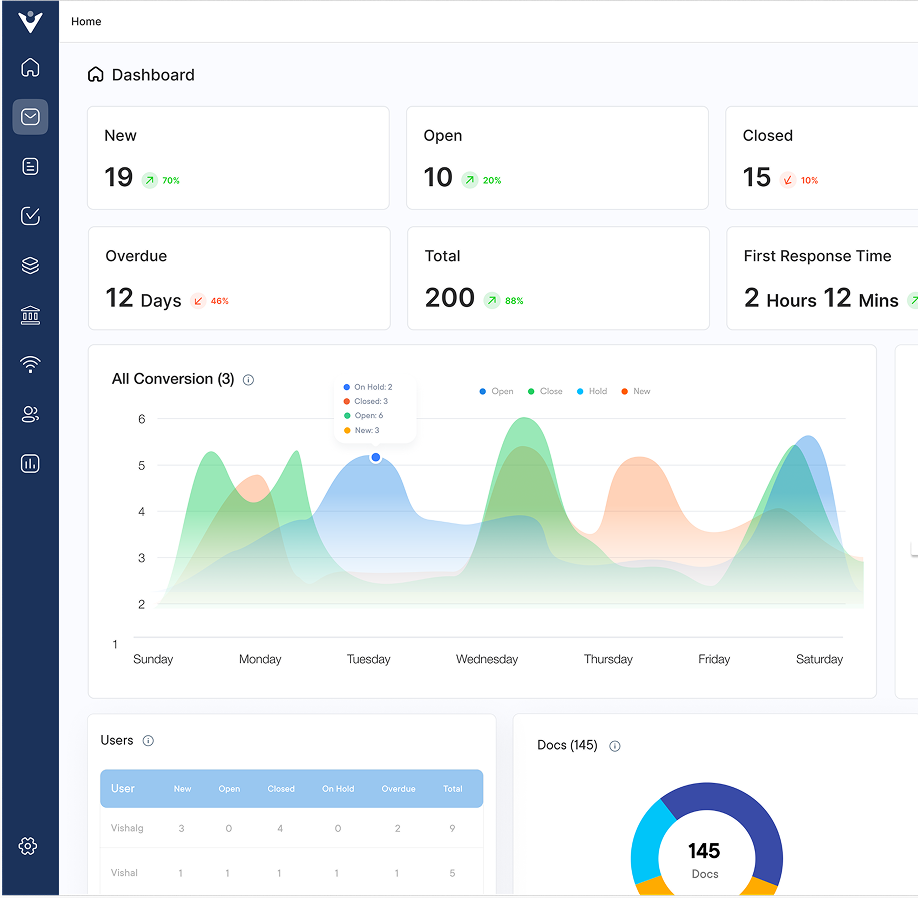This screenshot has width=918, height=898.
Task: Click the Users info icon
Action: tap(148, 741)
